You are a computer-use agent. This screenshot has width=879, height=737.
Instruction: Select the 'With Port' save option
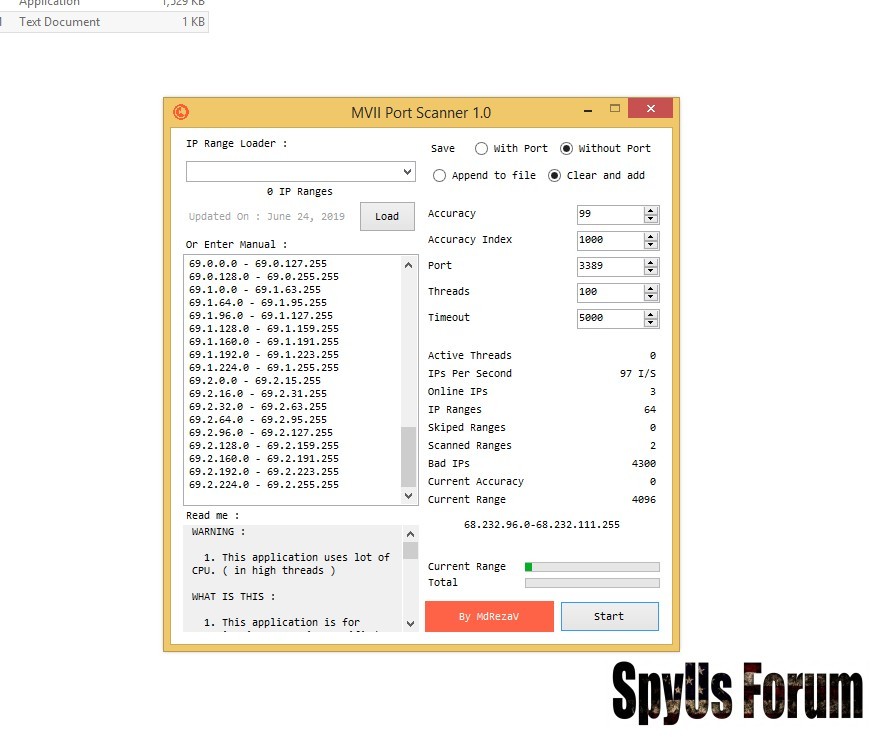(x=482, y=149)
